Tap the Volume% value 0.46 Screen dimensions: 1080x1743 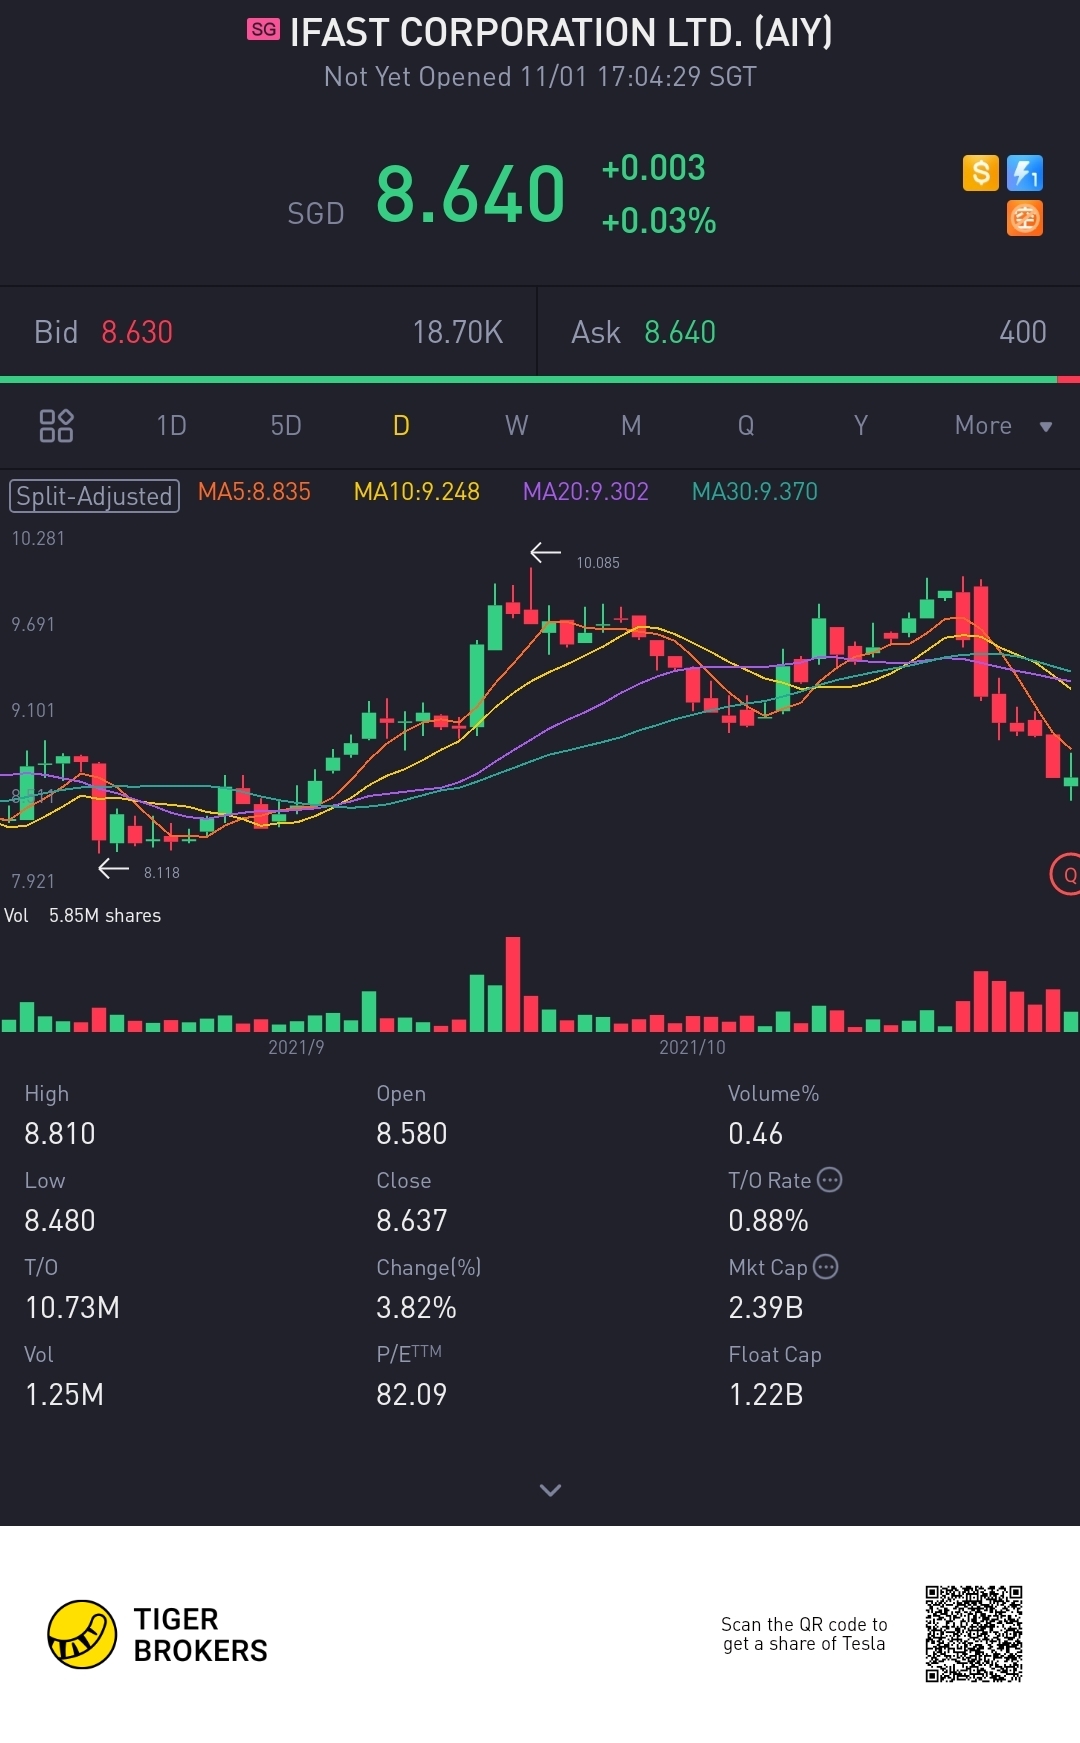click(x=756, y=1134)
